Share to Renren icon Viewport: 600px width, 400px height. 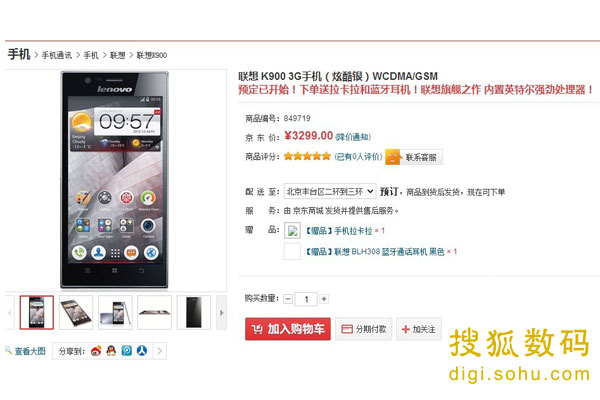[142, 351]
